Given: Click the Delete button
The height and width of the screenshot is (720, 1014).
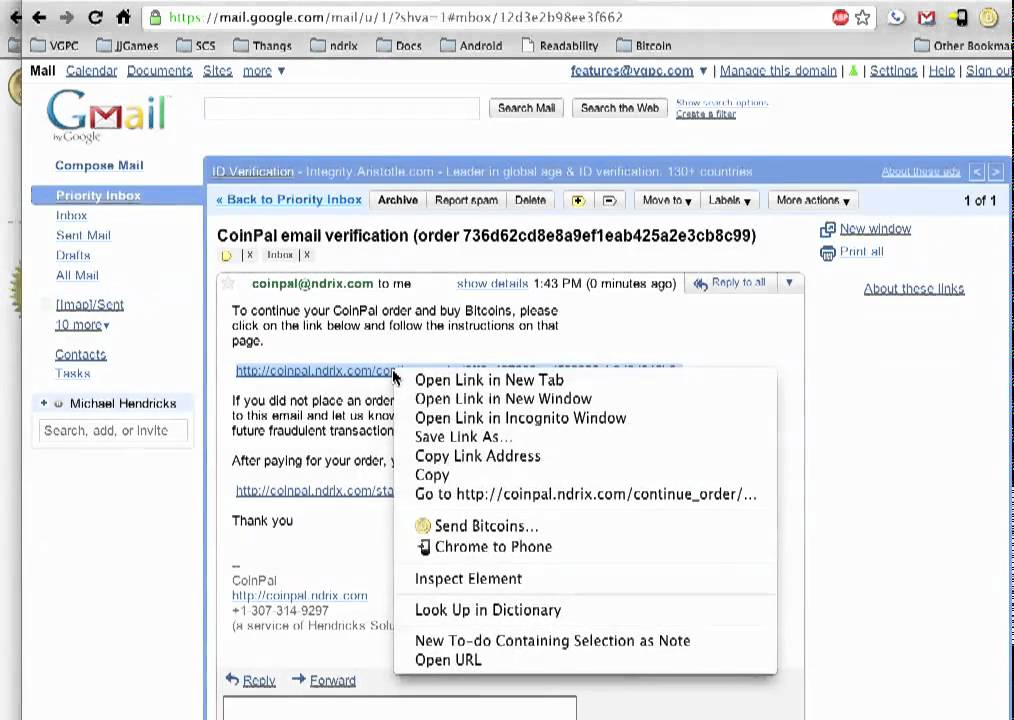Looking at the screenshot, I should click(x=530, y=201).
